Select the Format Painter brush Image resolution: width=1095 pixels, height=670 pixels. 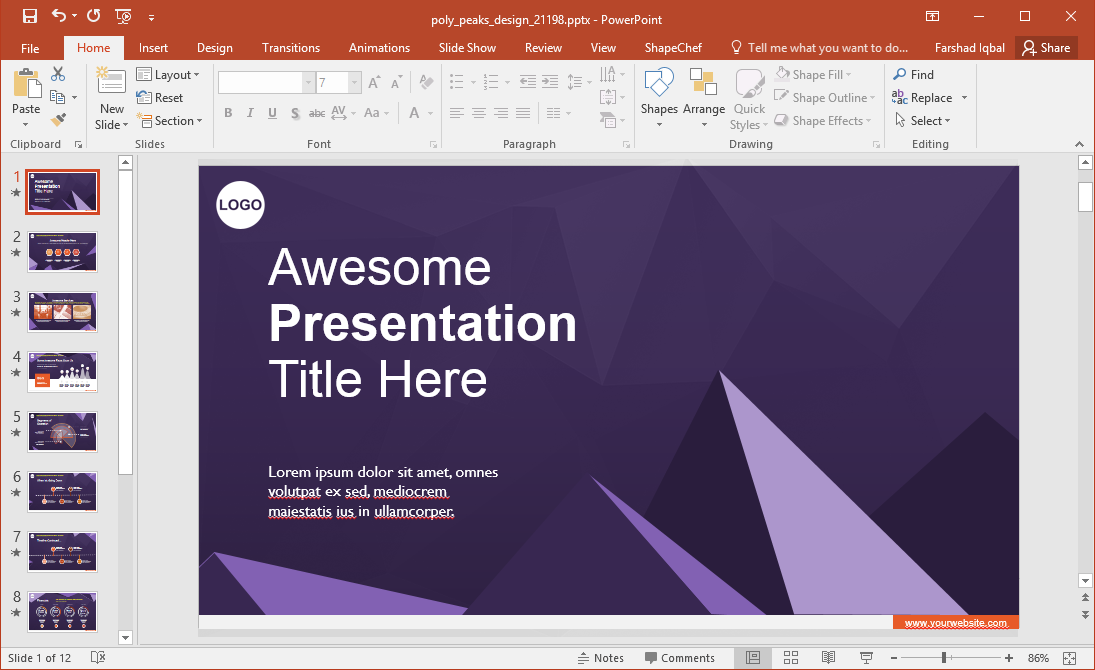(x=58, y=120)
